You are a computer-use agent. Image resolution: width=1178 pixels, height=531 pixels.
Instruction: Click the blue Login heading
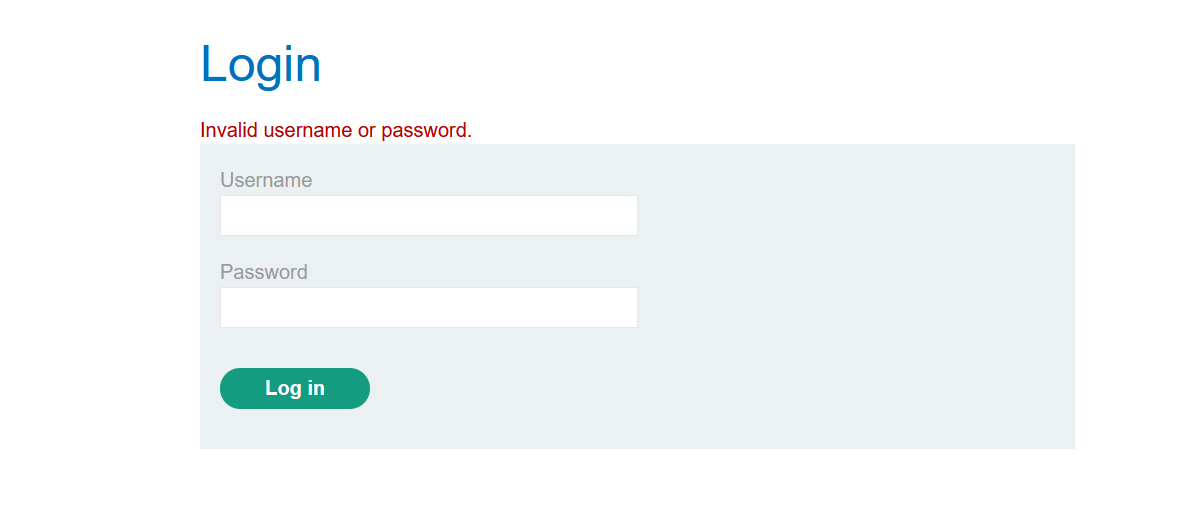click(x=261, y=65)
